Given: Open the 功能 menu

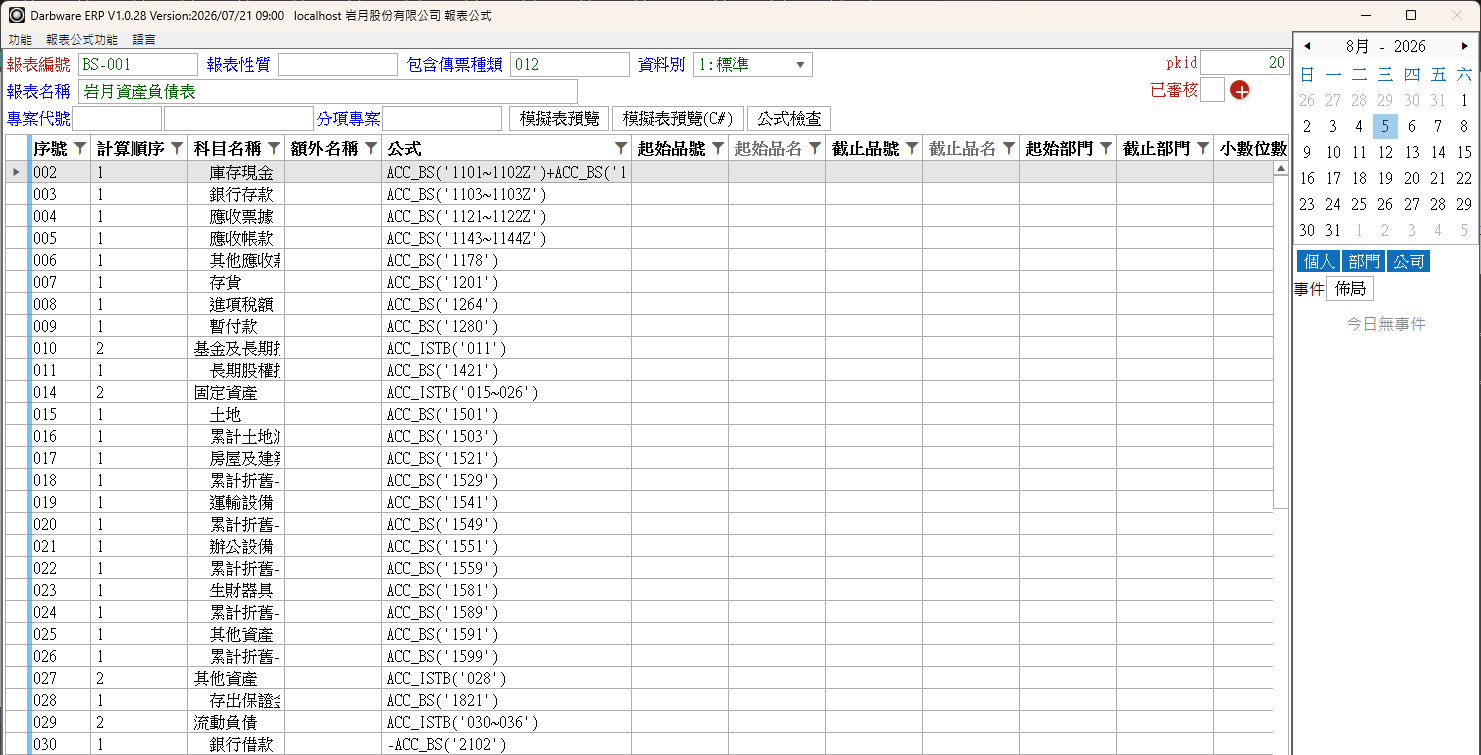Looking at the screenshot, I should 20,40.
